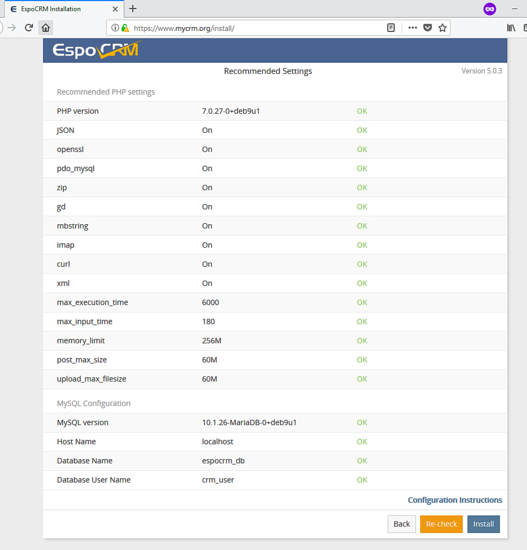
Task: Click the padlock connection security icon
Action: (125, 28)
